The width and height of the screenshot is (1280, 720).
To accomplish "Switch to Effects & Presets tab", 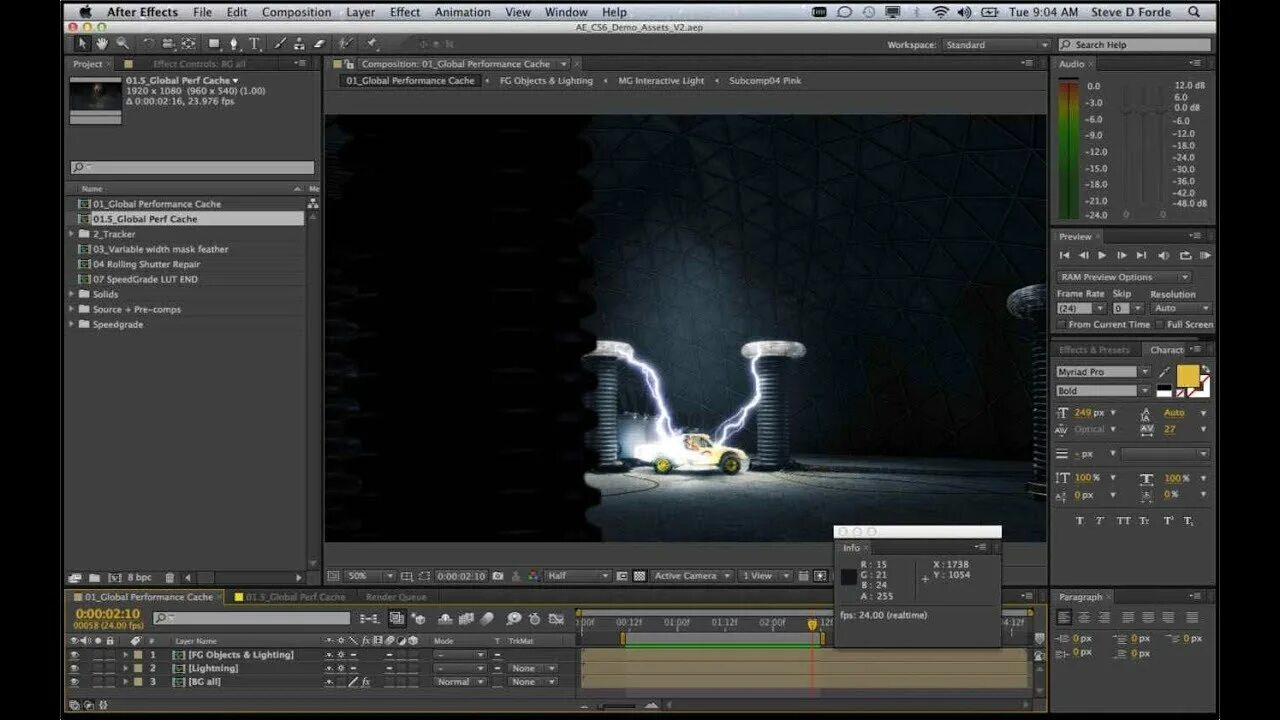I will click(1094, 350).
